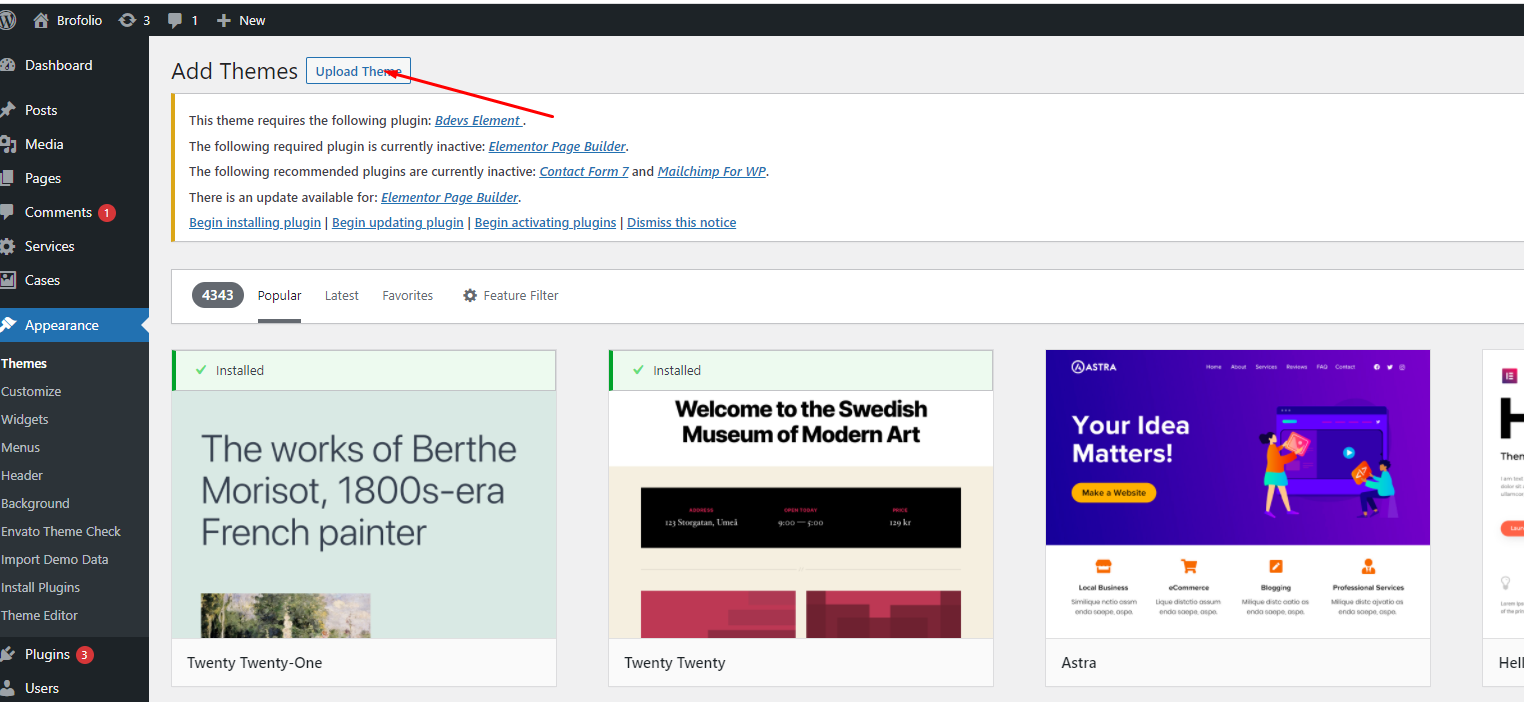Switch to the Latest tab
Viewport: 1524px width, 702px height.
(x=342, y=295)
